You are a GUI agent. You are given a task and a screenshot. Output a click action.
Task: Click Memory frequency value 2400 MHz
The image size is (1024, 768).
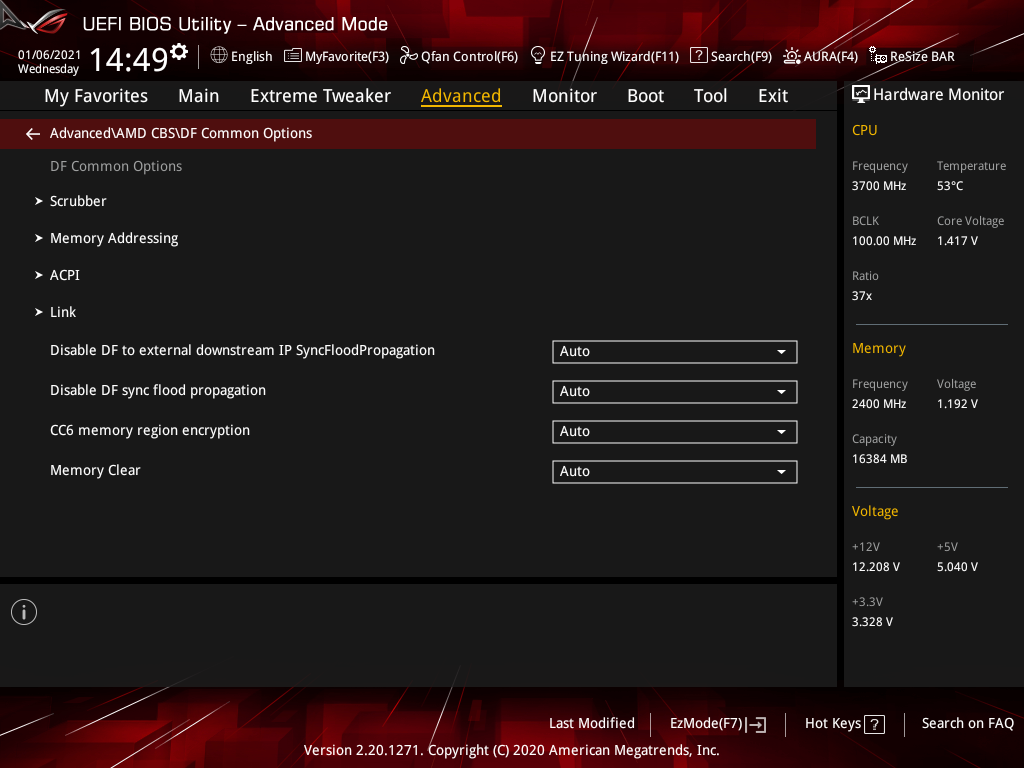(x=879, y=404)
